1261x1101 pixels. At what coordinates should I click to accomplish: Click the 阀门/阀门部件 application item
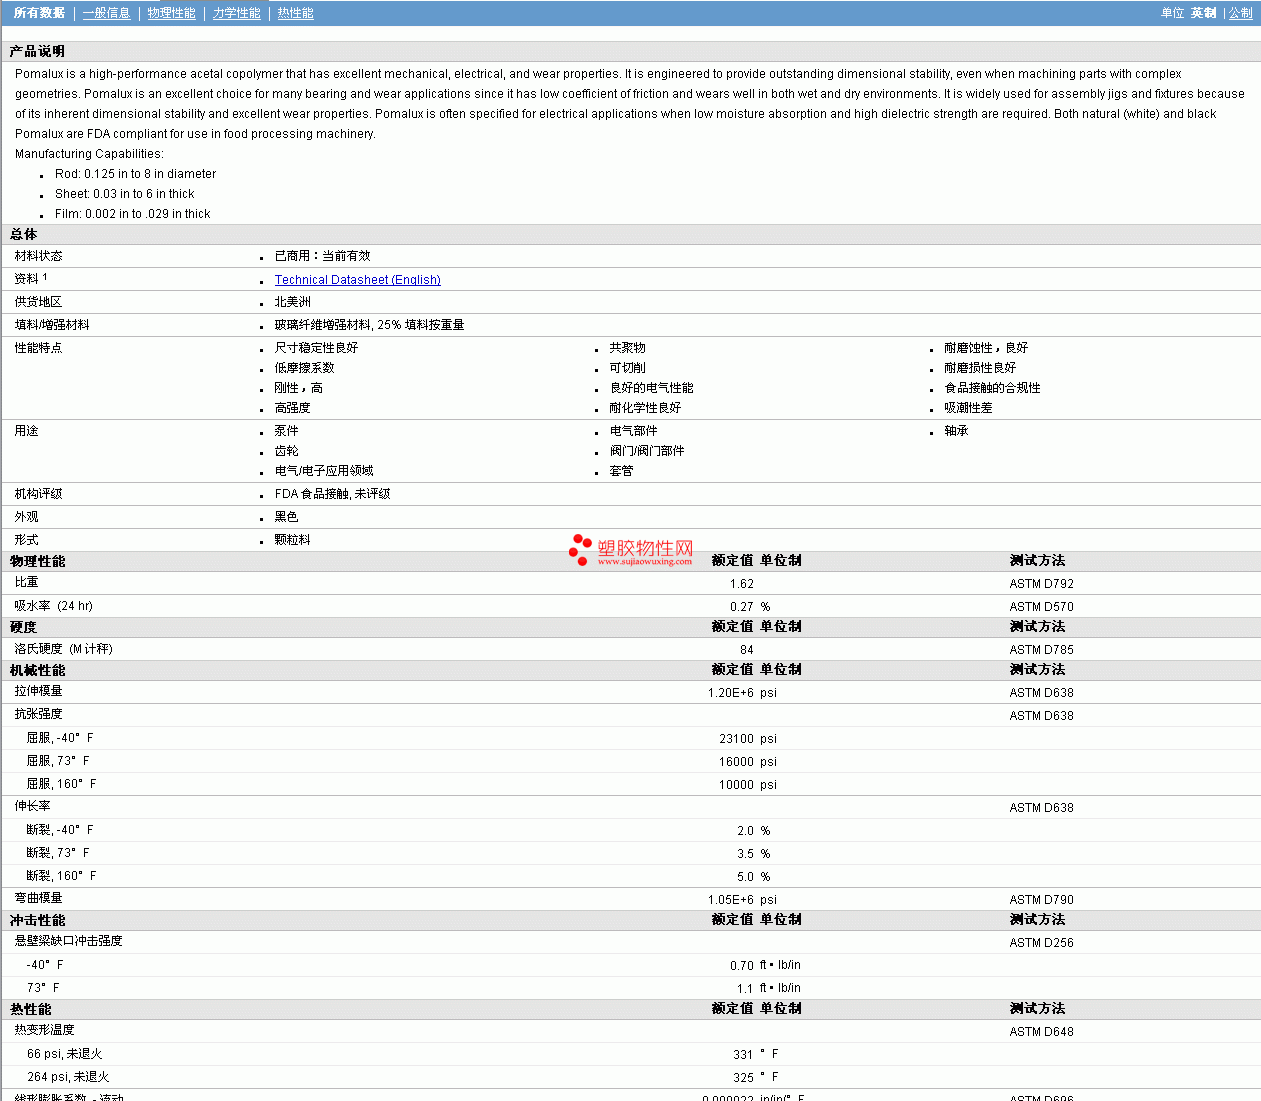(x=648, y=451)
